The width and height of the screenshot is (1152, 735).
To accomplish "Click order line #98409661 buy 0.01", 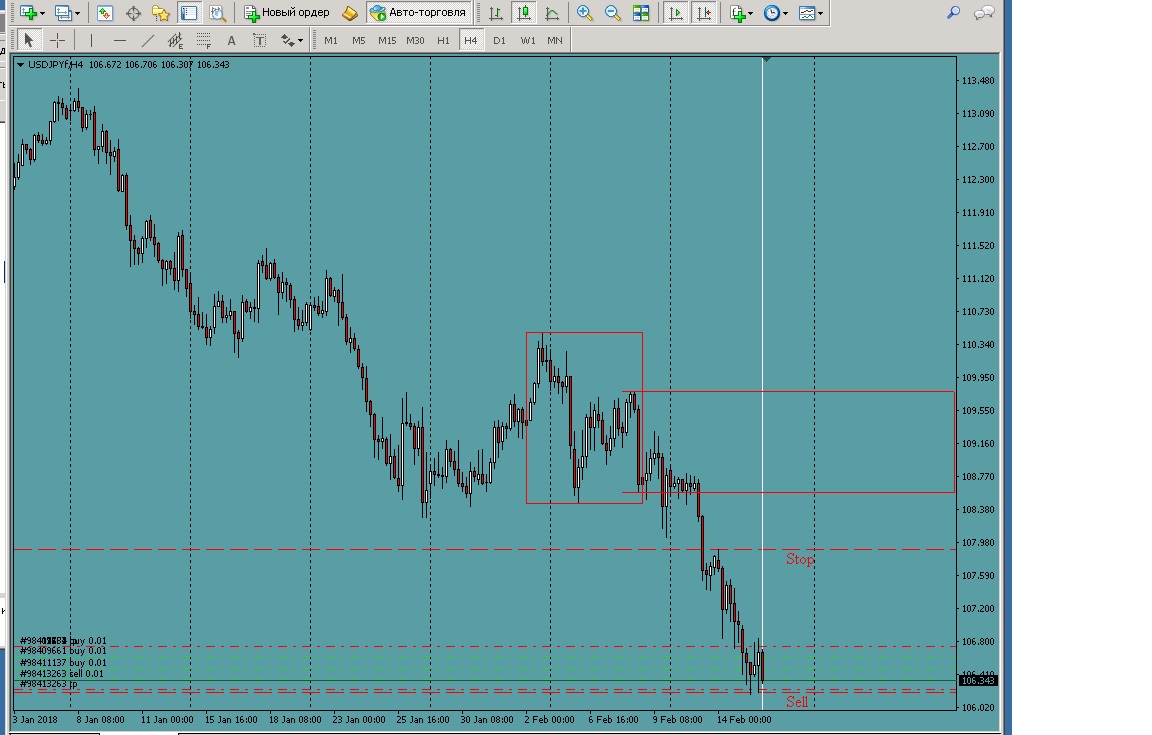I will tap(63, 650).
